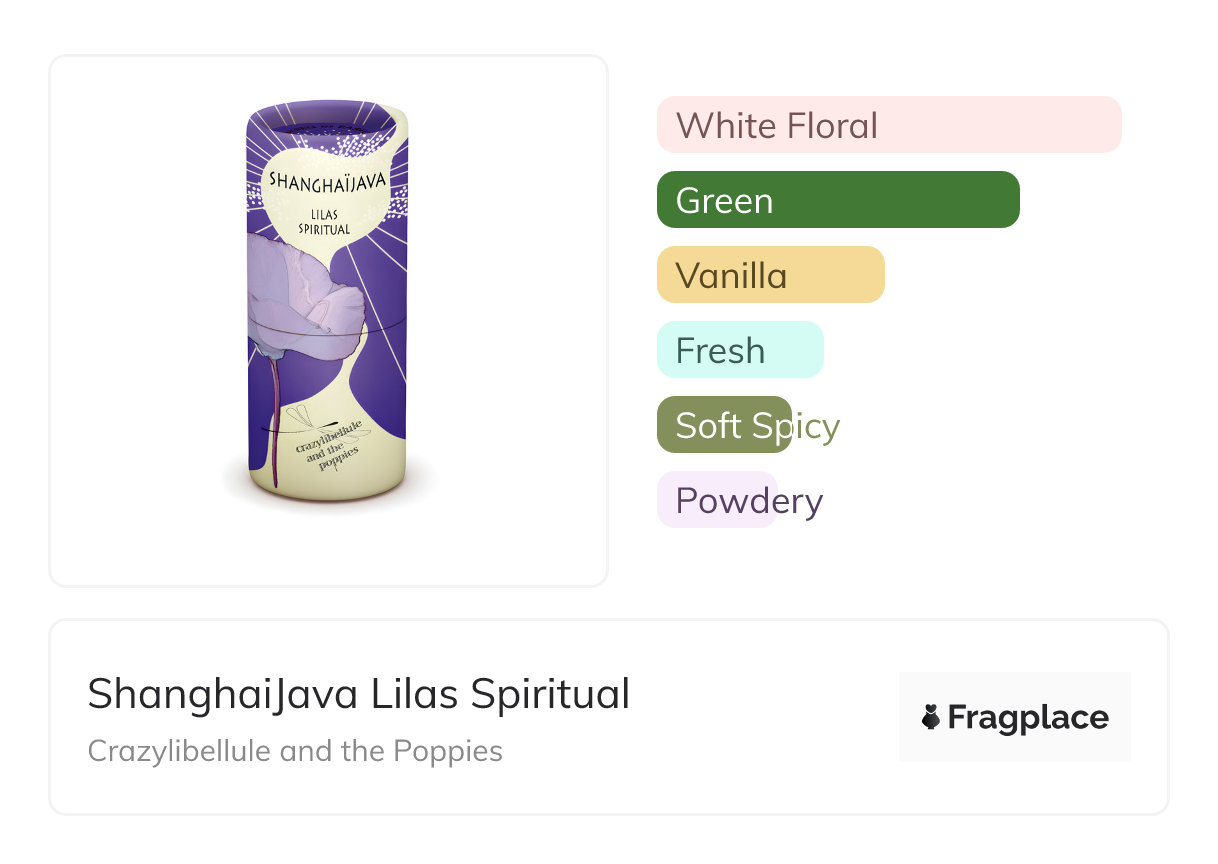Click the Fragplace wordmark text
Image resolution: width=1218 pixels, height=864 pixels.
pyautogui.click(x=1028, y=717)
